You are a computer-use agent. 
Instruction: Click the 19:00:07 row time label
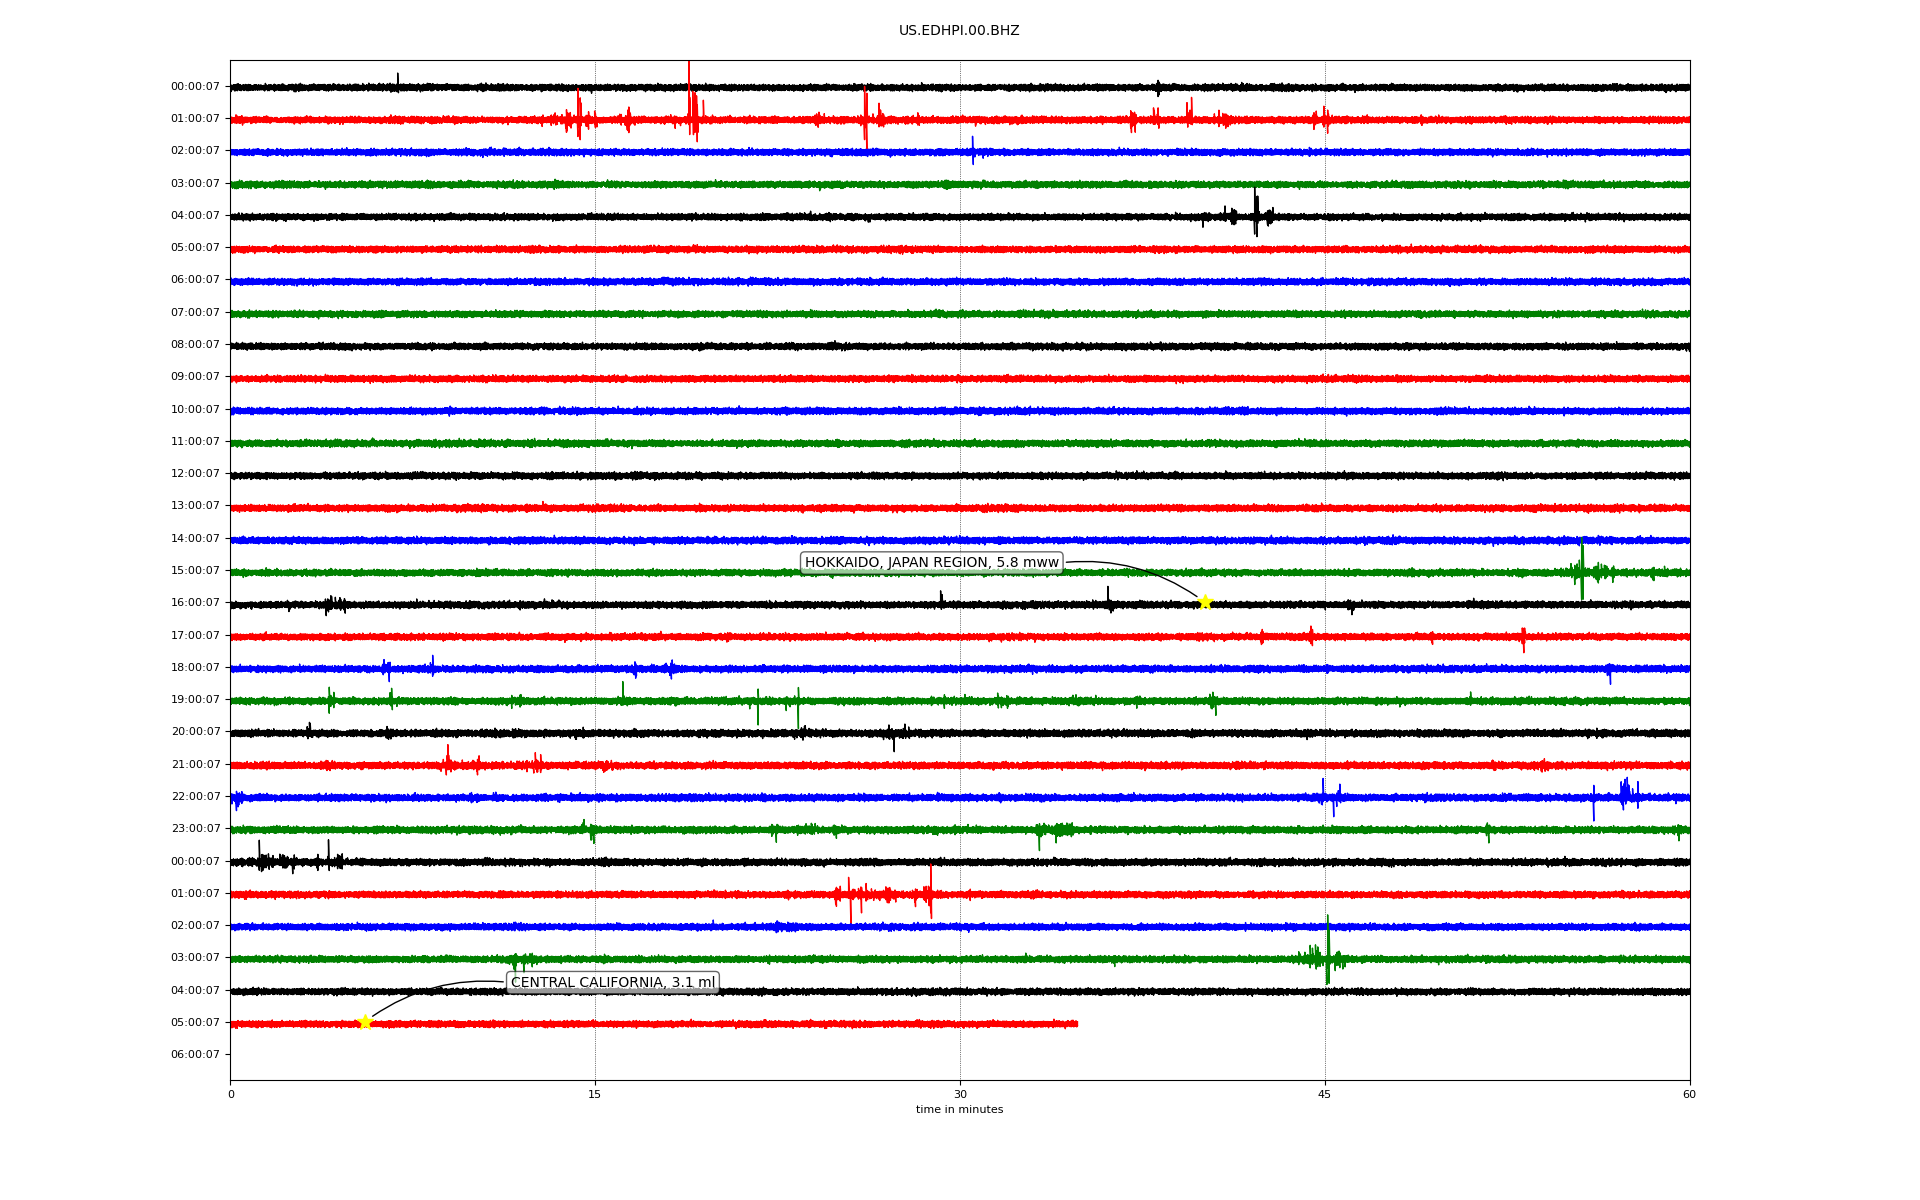(x=195, y=700)
